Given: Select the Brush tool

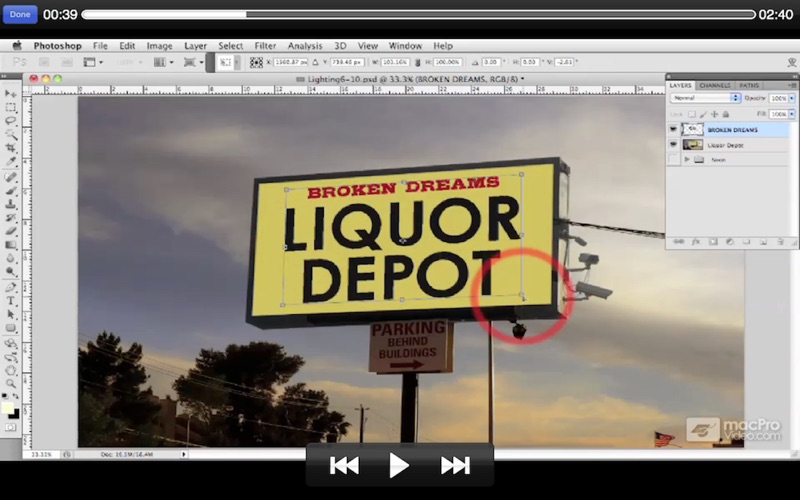Looking at the screenshot, I should coord(10,190).
